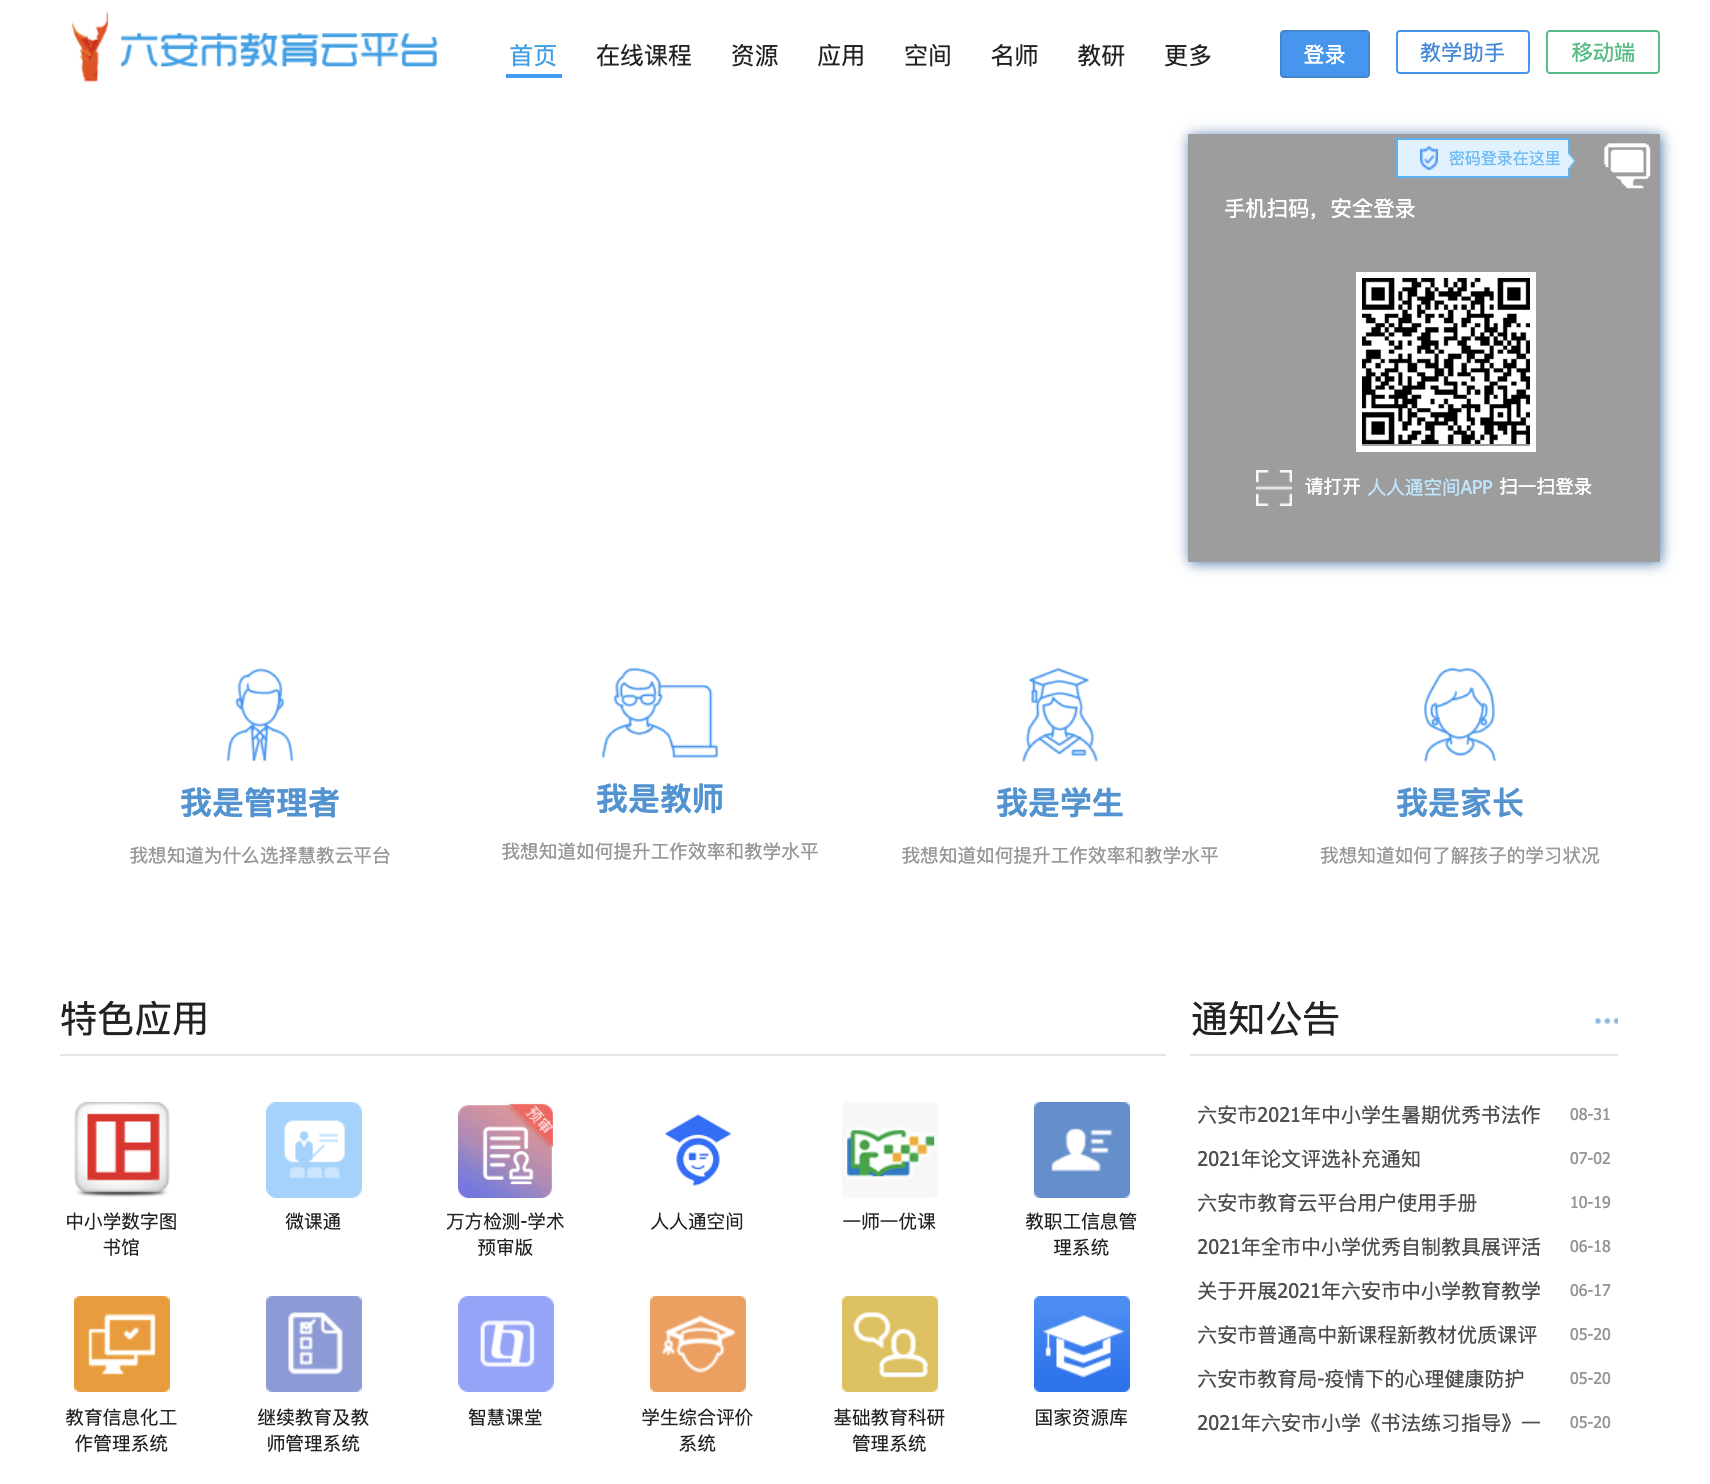Open 万方检测-学术预审版 icon
Screen dimensions: 1710x1484
point(505,1149)
